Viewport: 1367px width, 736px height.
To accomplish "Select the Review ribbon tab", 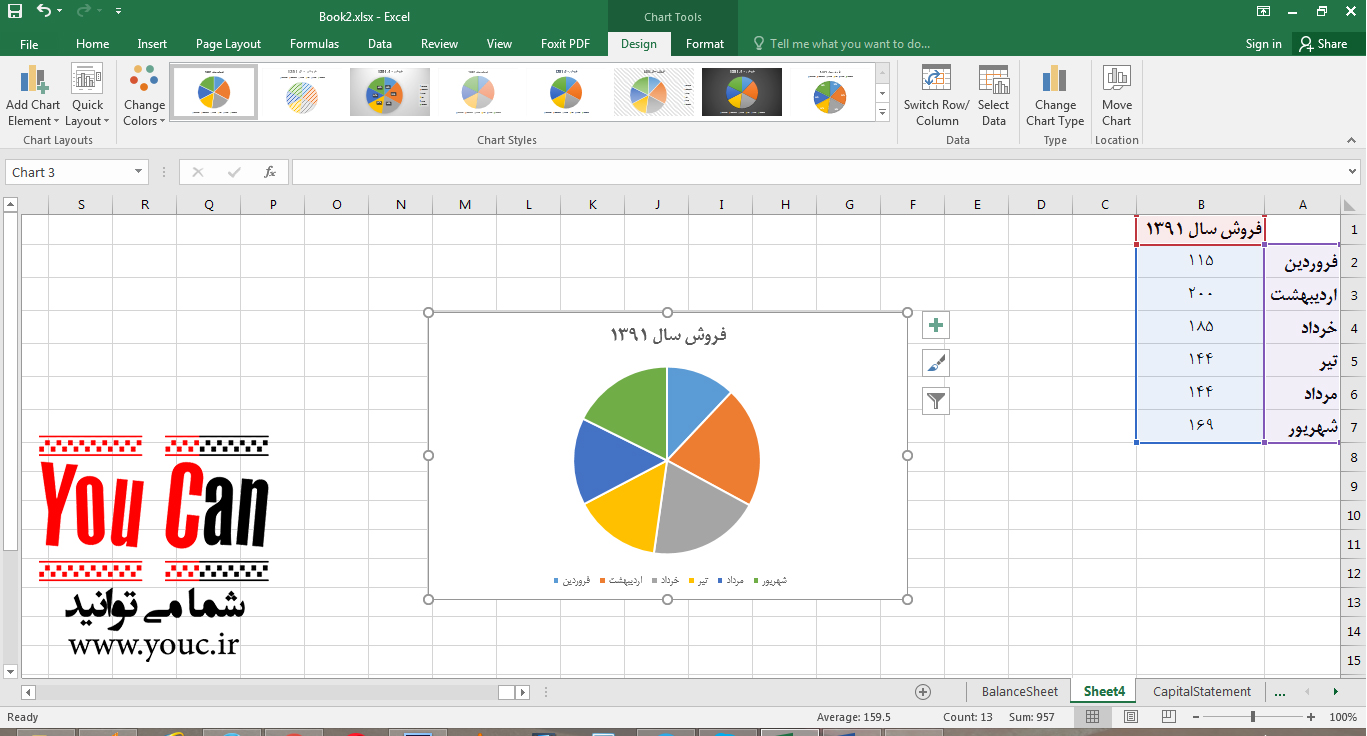I will (x=439, y=44).
